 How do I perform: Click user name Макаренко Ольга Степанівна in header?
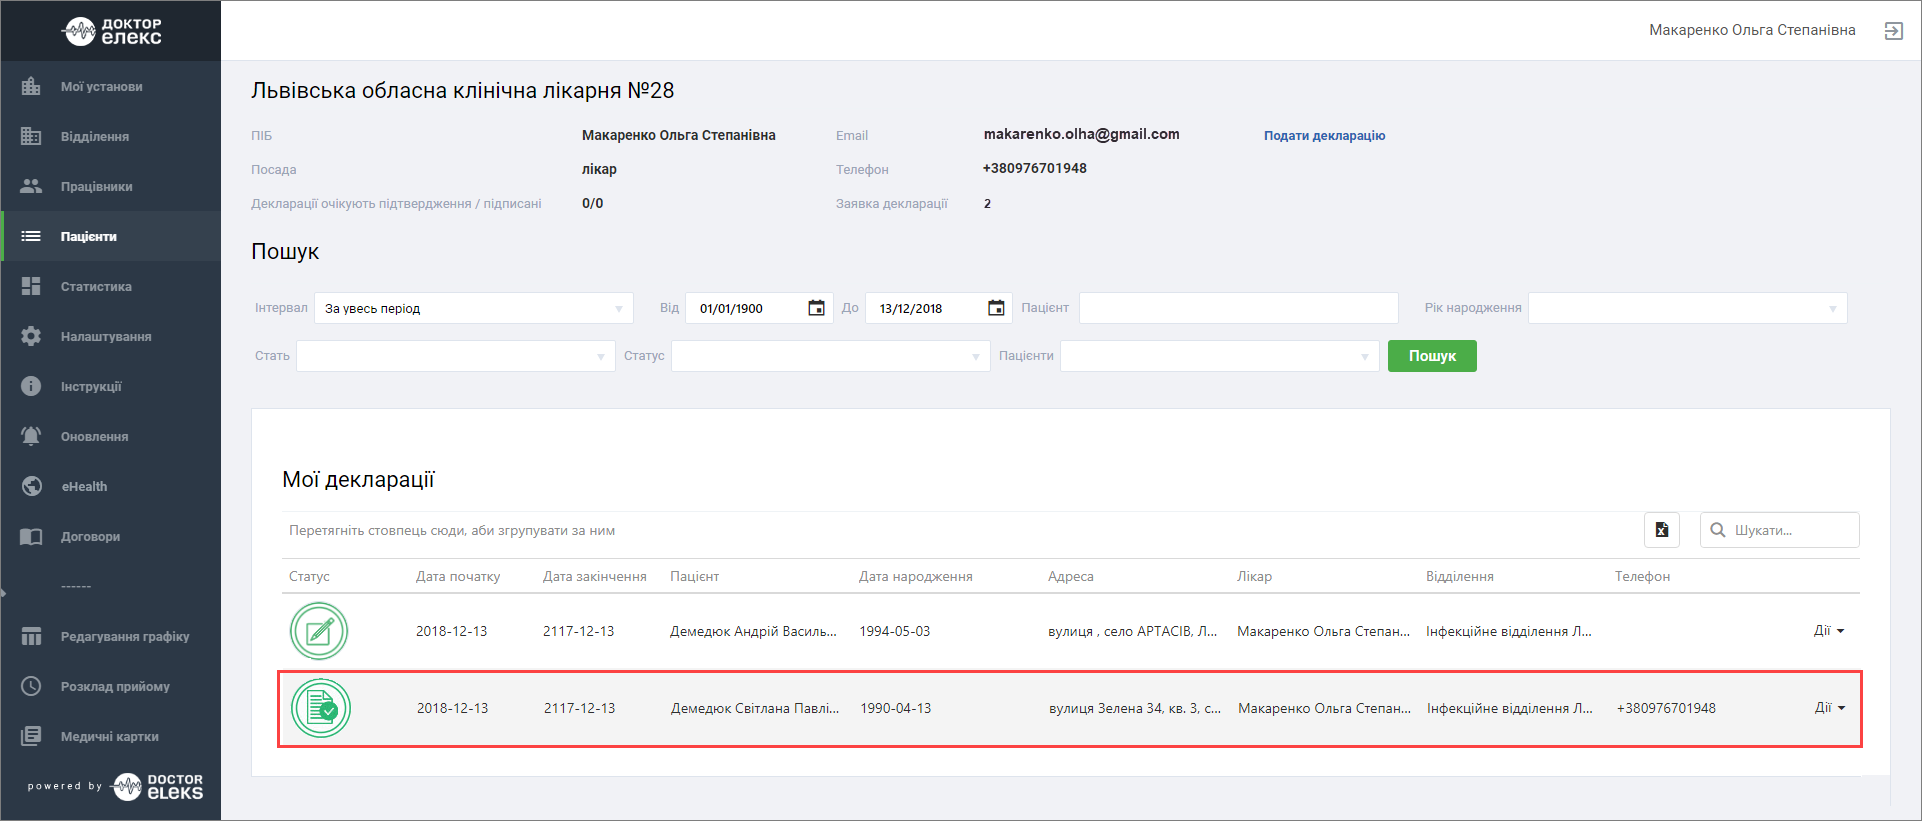point(1752,30)
